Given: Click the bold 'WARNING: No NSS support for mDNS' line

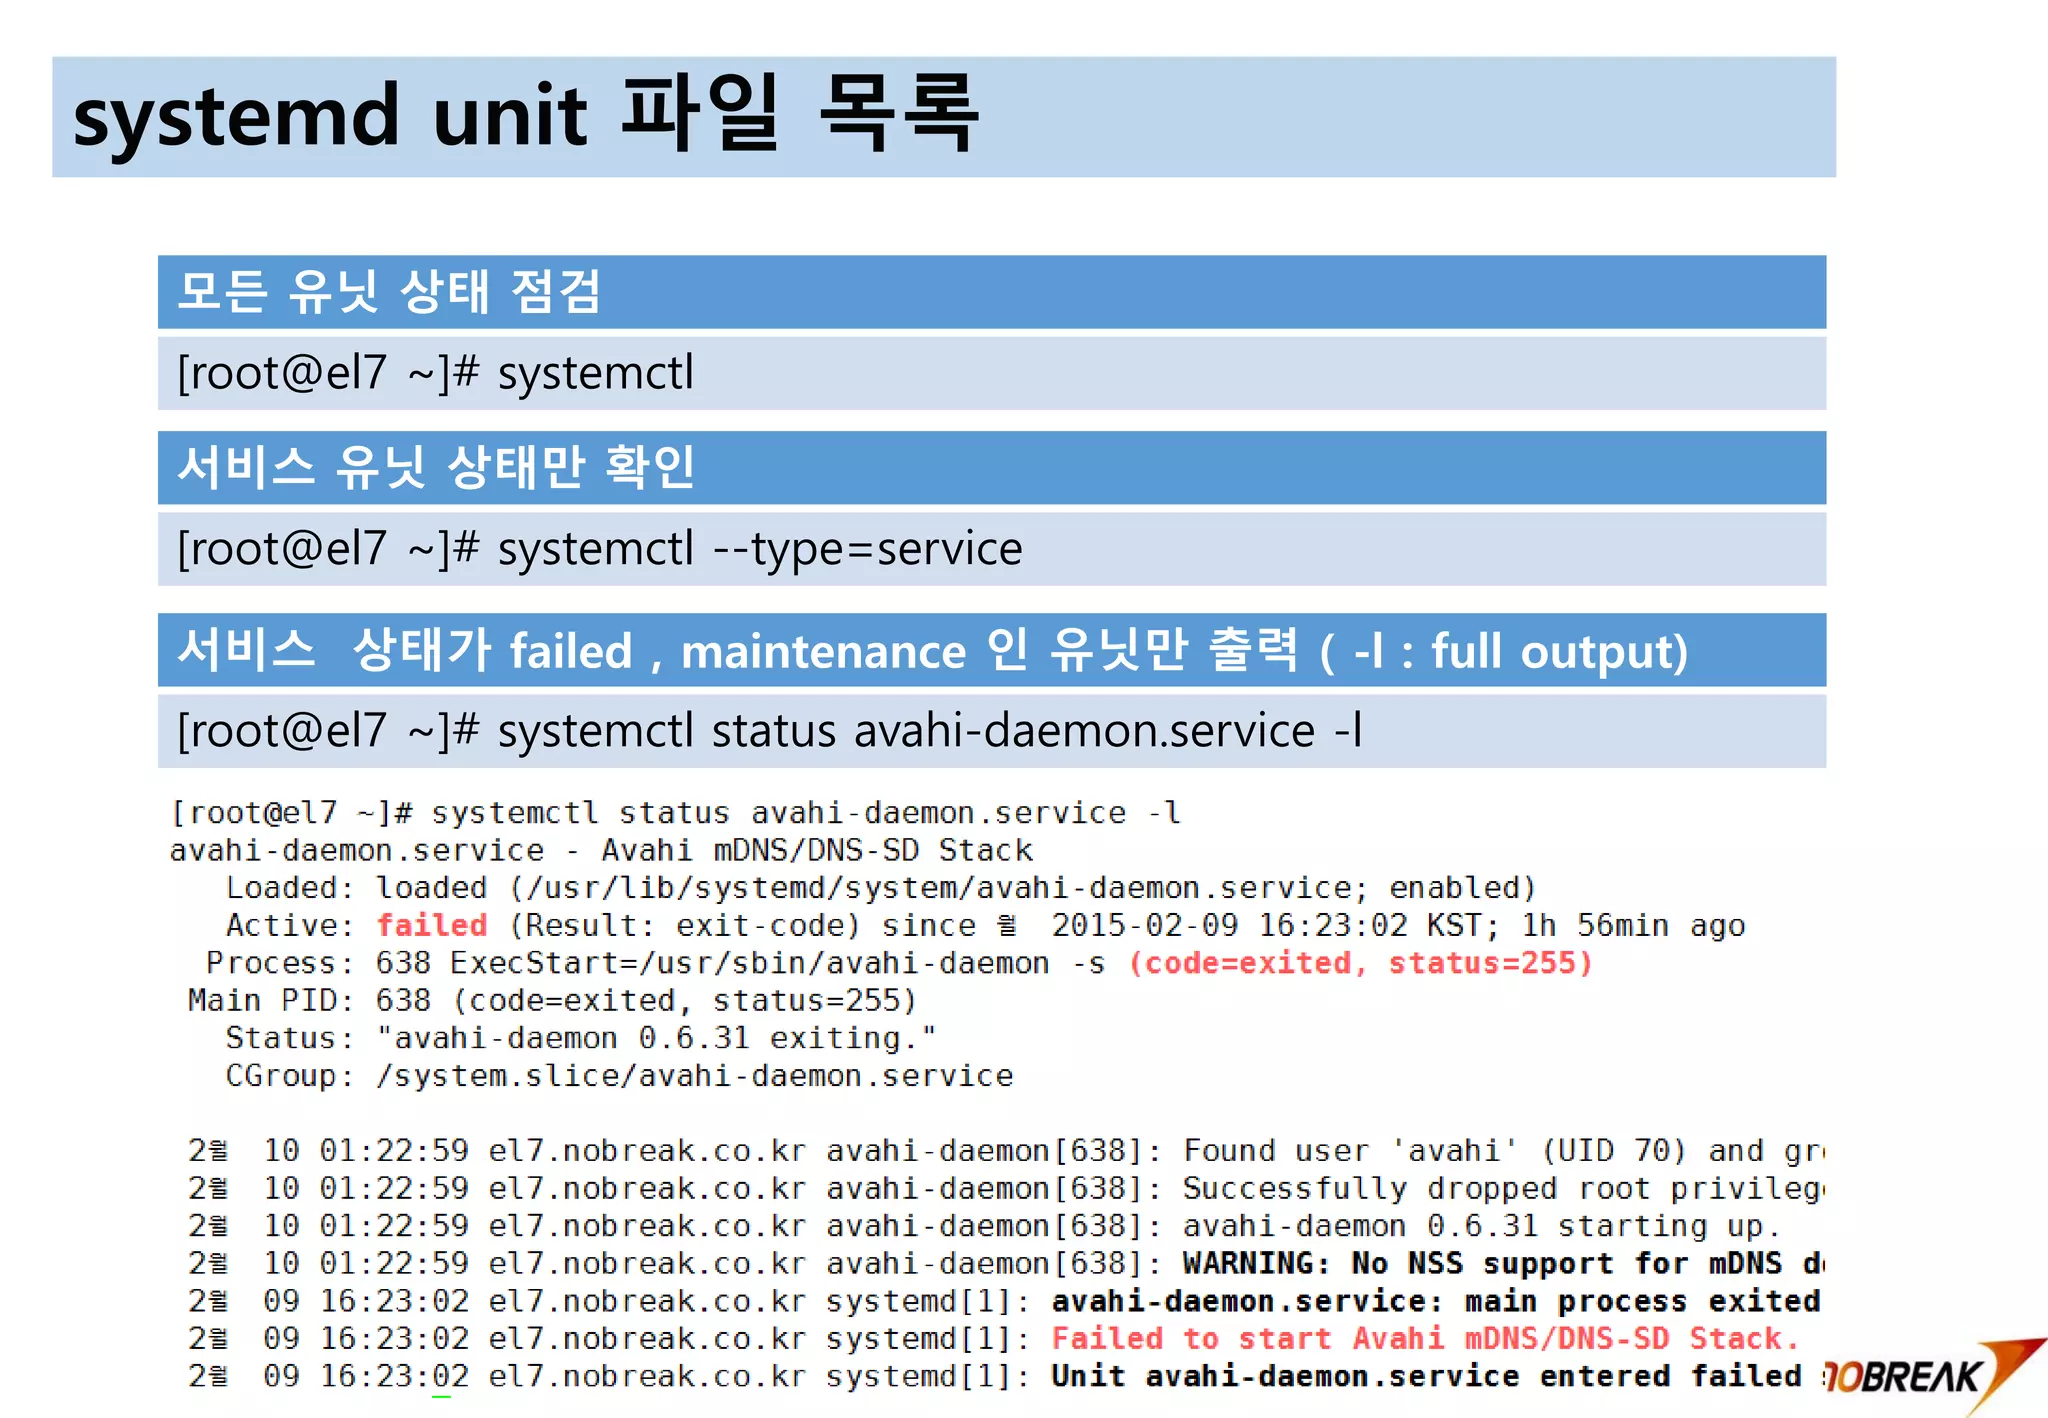Looking at the screenshot, I should pos(1006,1264).
